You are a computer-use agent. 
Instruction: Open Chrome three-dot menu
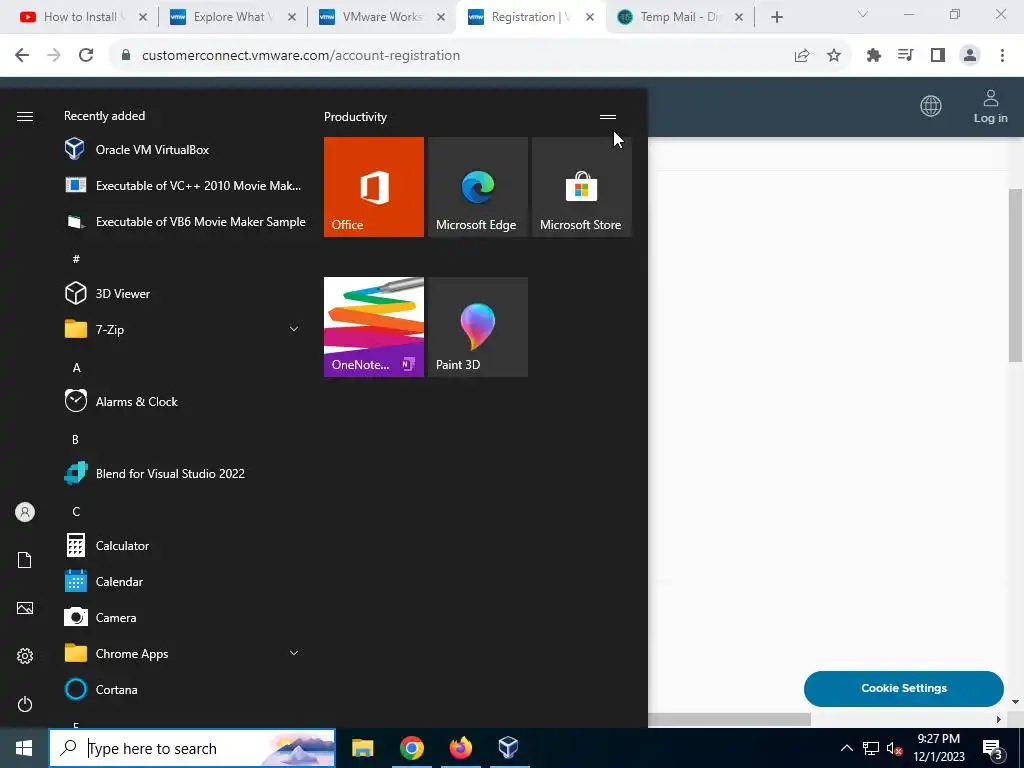(1002, 56)
